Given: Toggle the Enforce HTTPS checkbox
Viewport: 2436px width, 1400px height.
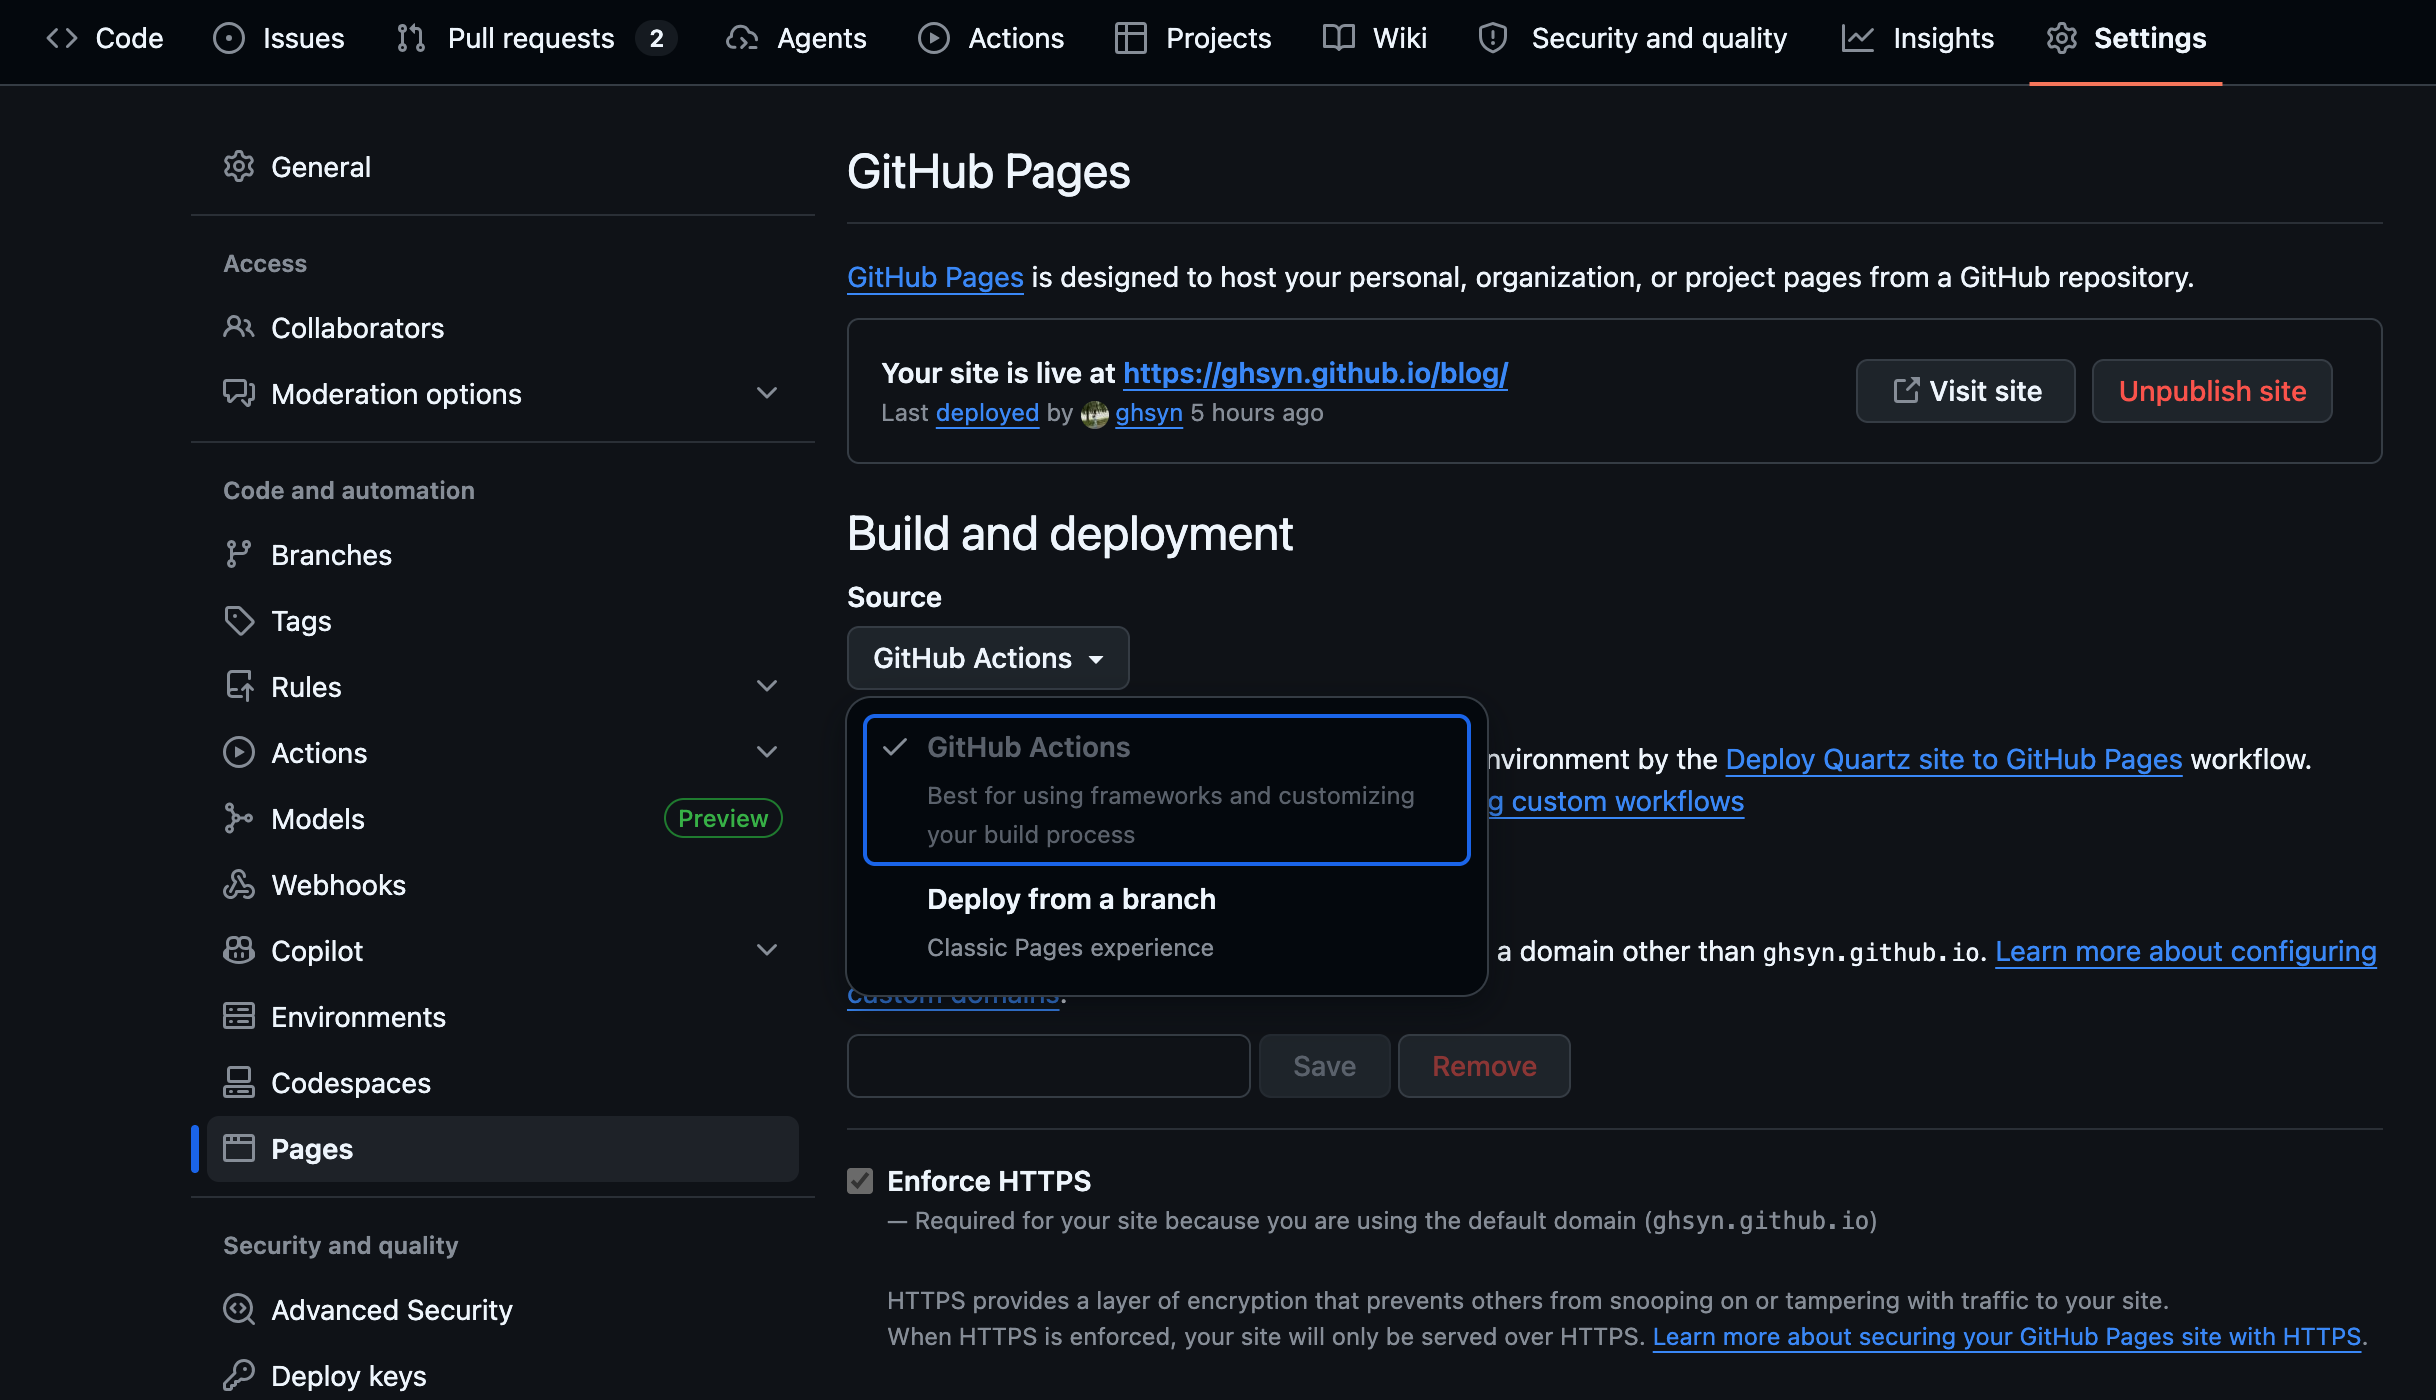Looking at the screenshot, I should 860,1181.
